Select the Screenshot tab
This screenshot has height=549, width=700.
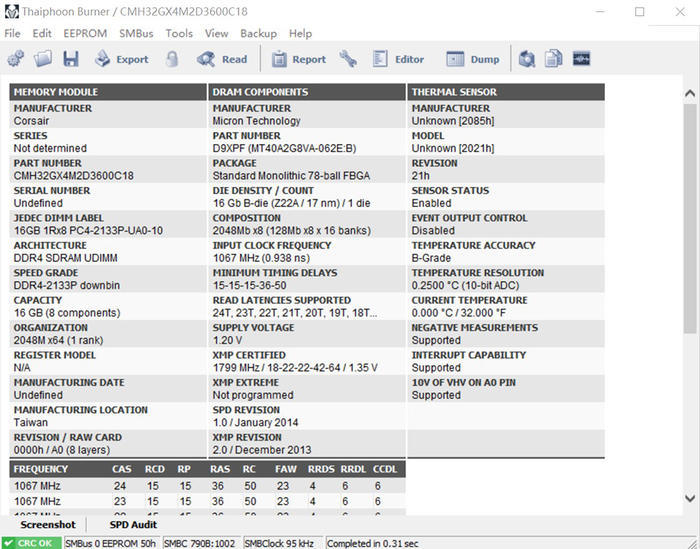click(48, 524)
